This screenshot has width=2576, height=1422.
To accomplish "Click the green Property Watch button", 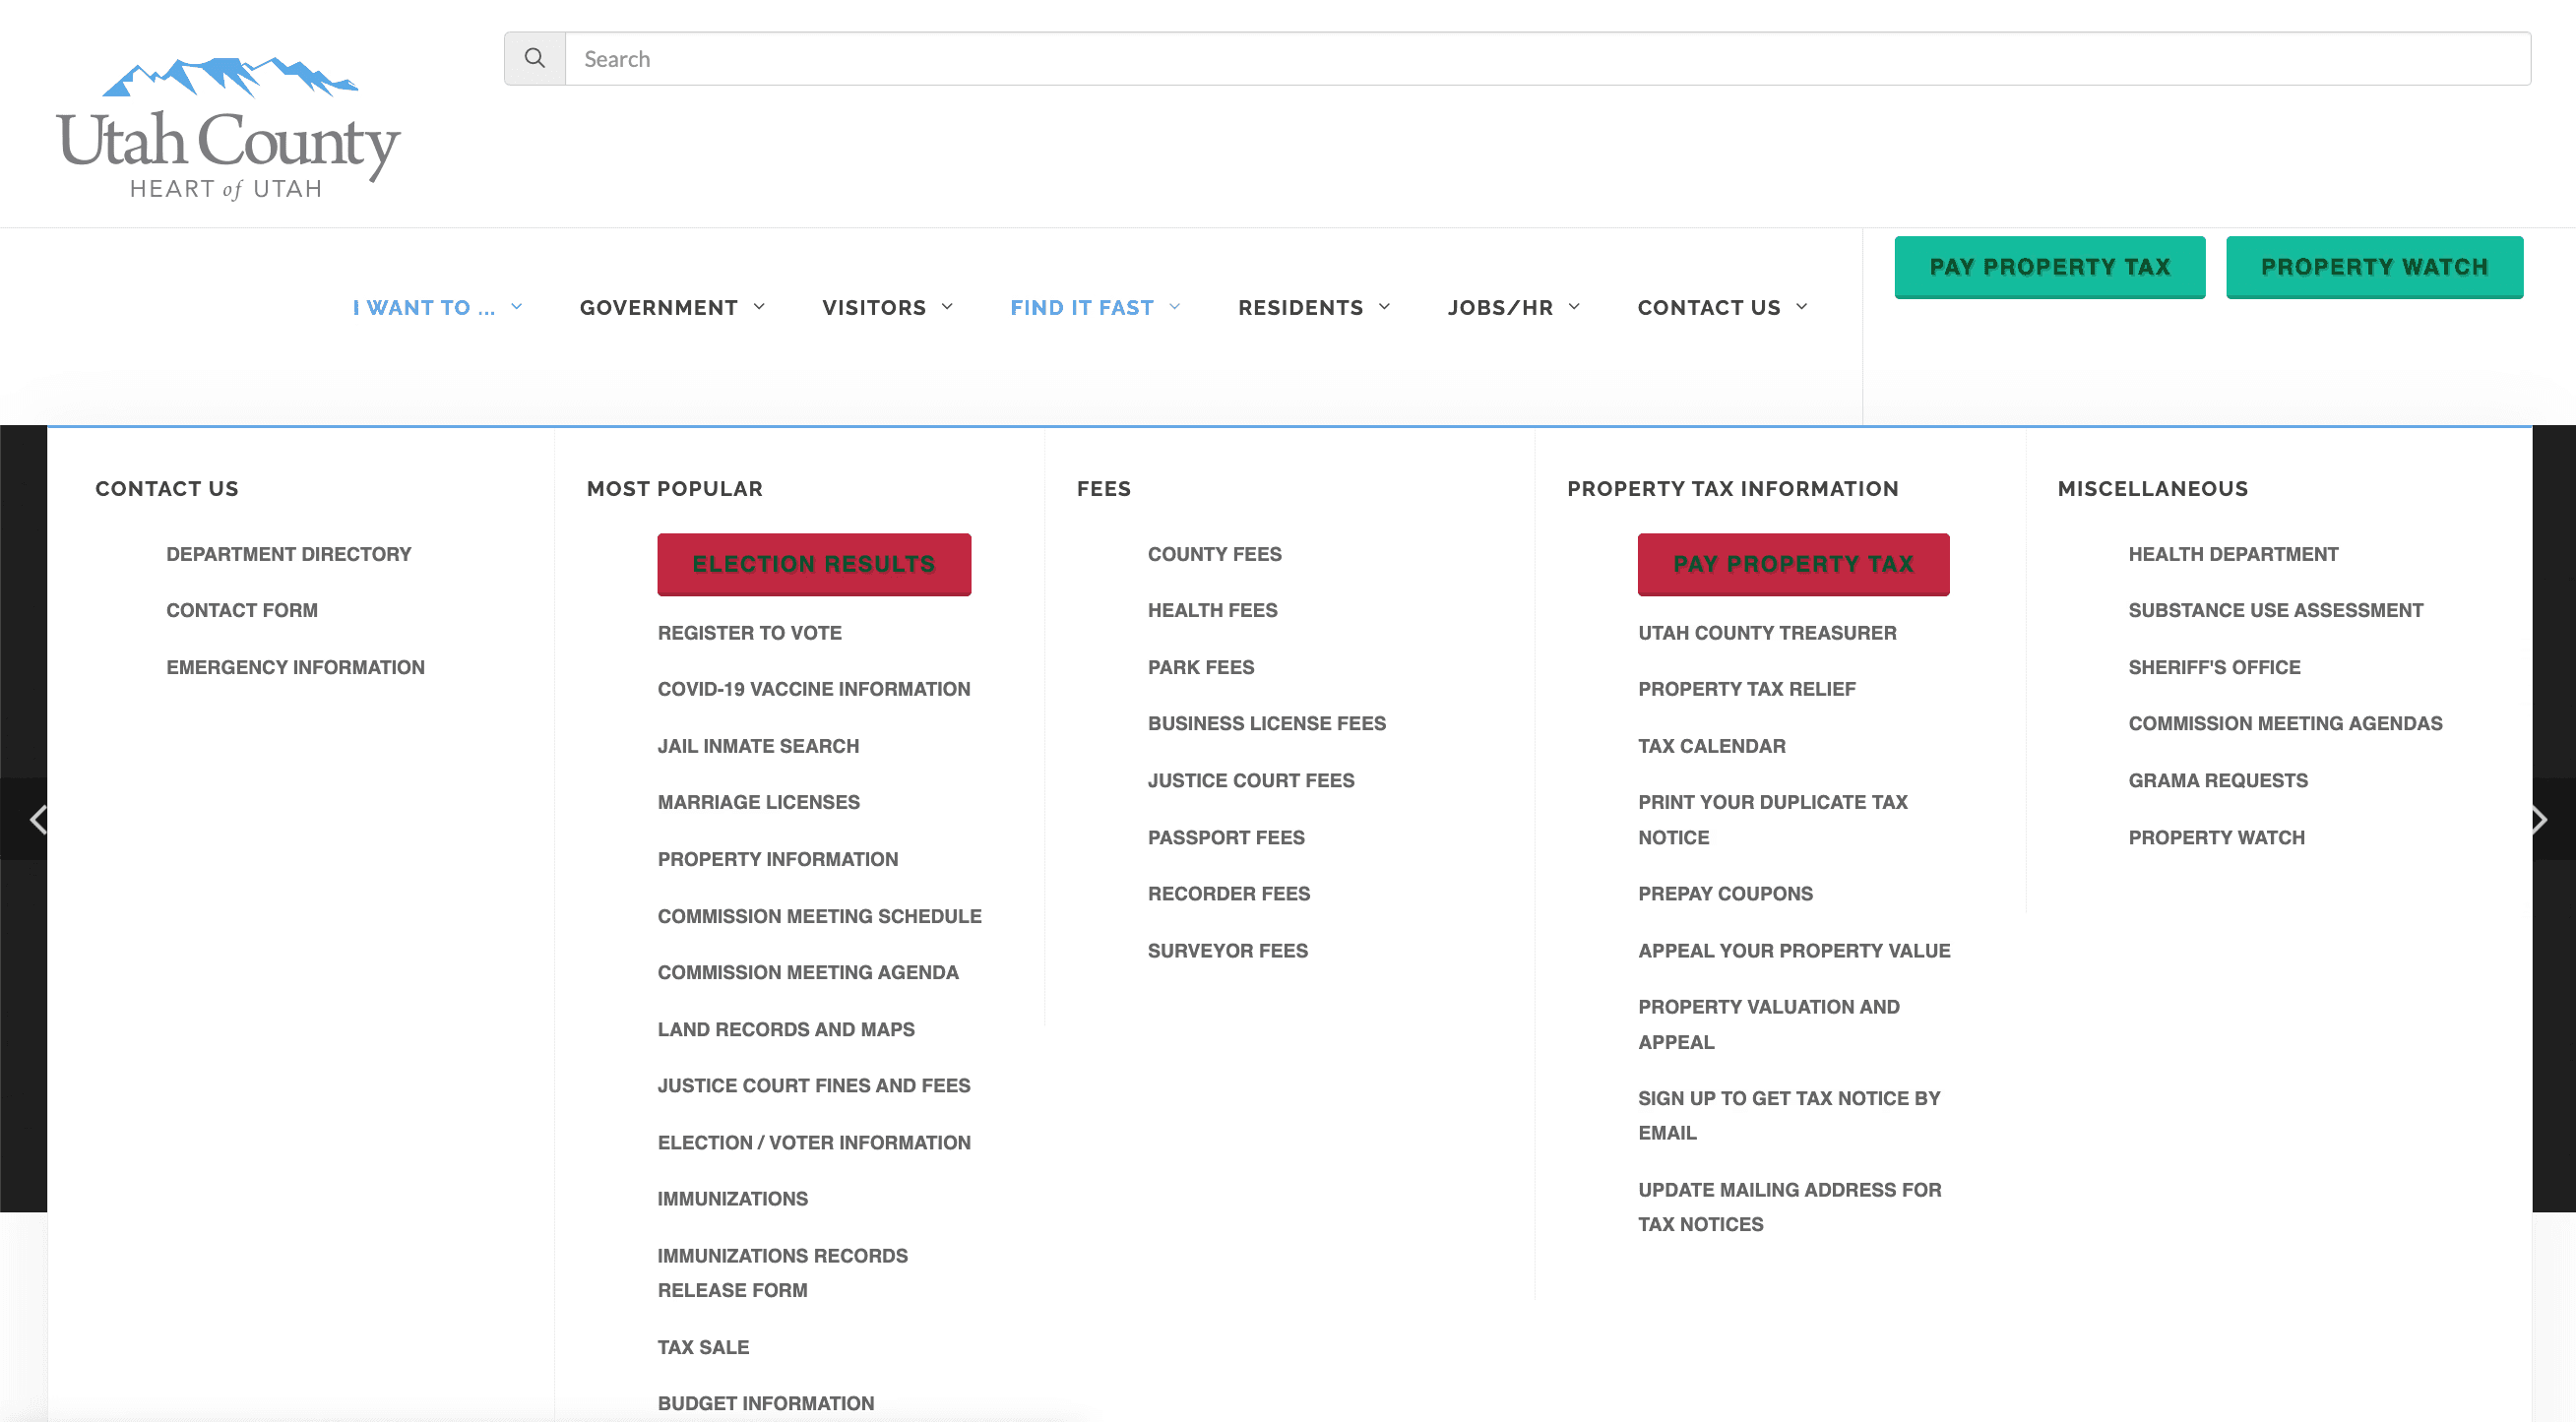I will pos(2375,267).
